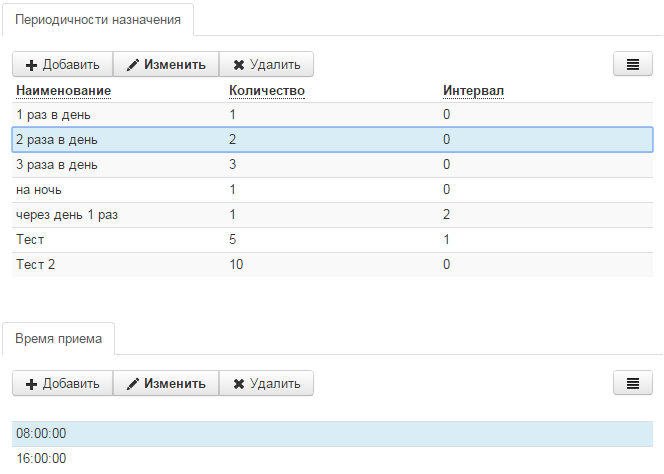Select the row '3 раза в день'
Image resolution: width=664 pixels, height=474 pixels.
[x=332, y=165]
